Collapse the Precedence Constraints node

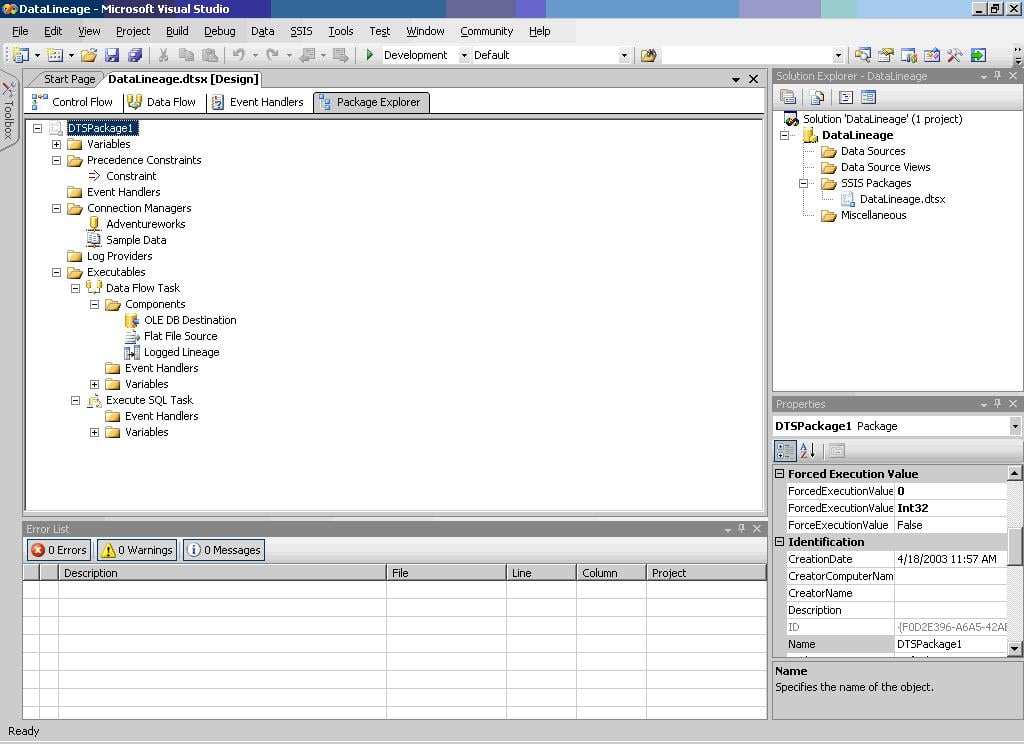coord(56,160)
